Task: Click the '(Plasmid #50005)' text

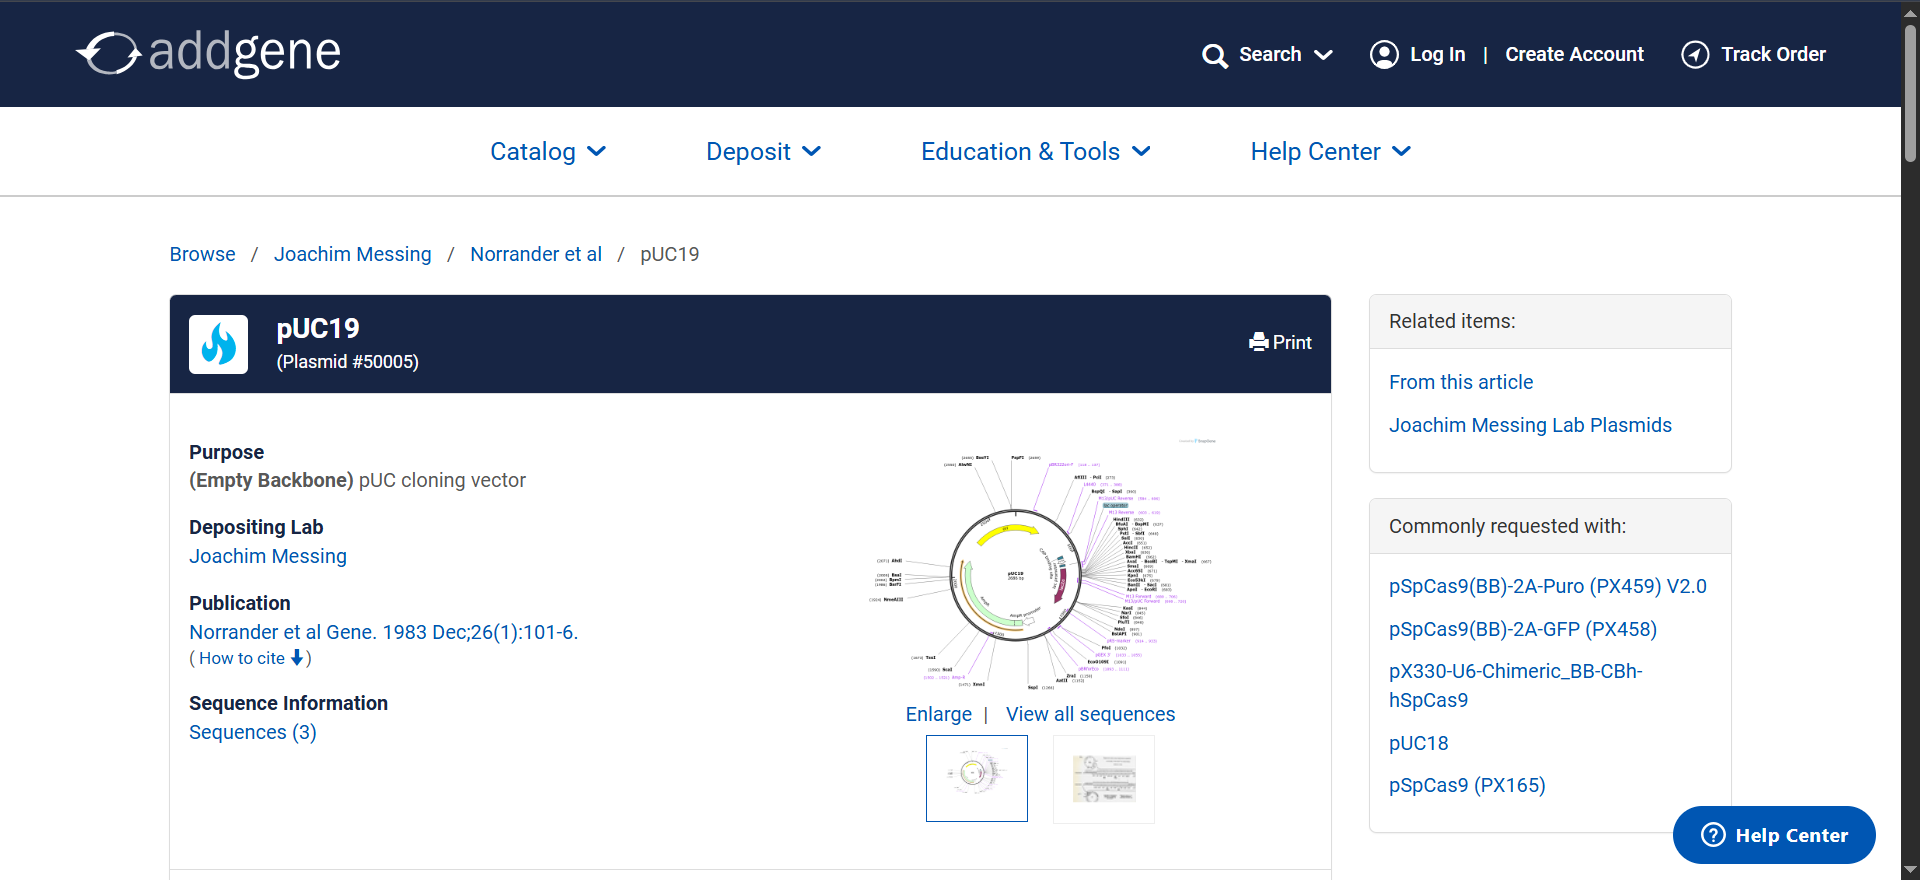Action: click(347, 361)
